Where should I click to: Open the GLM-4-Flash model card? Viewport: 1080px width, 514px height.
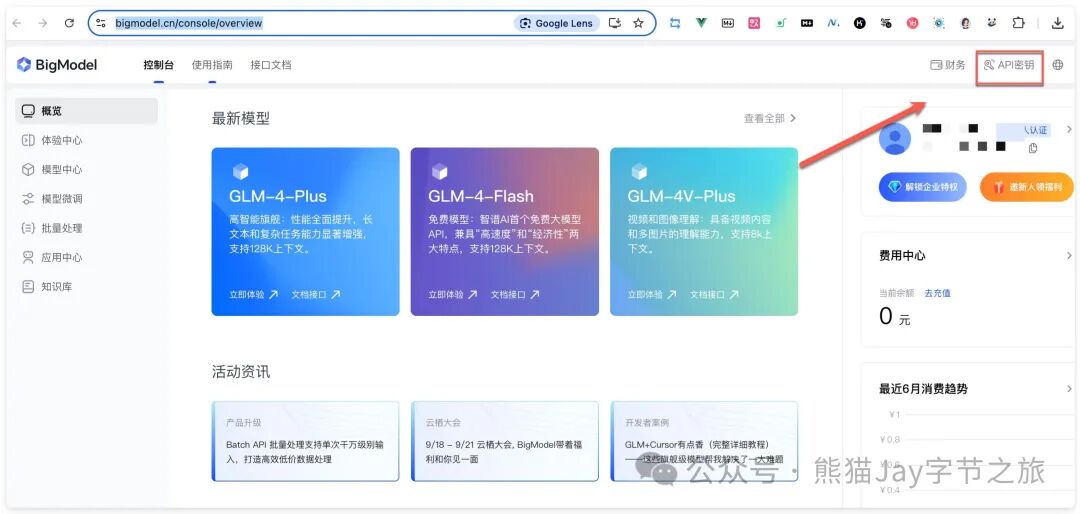(505, 232)
